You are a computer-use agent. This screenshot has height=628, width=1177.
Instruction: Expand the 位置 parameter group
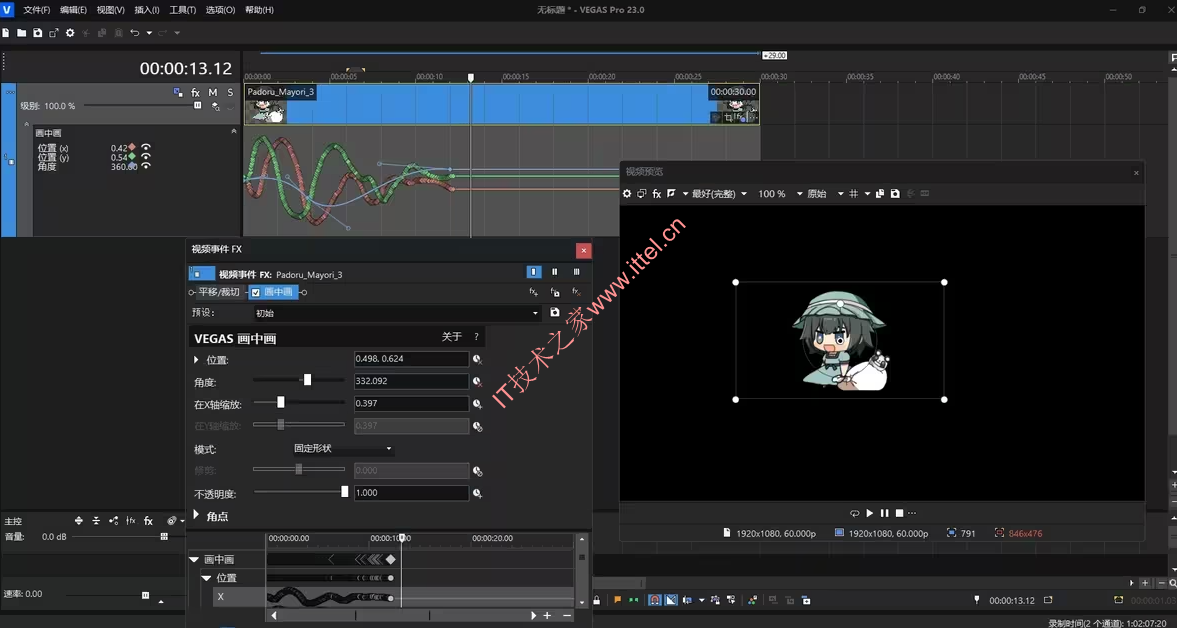pos(196,360)
